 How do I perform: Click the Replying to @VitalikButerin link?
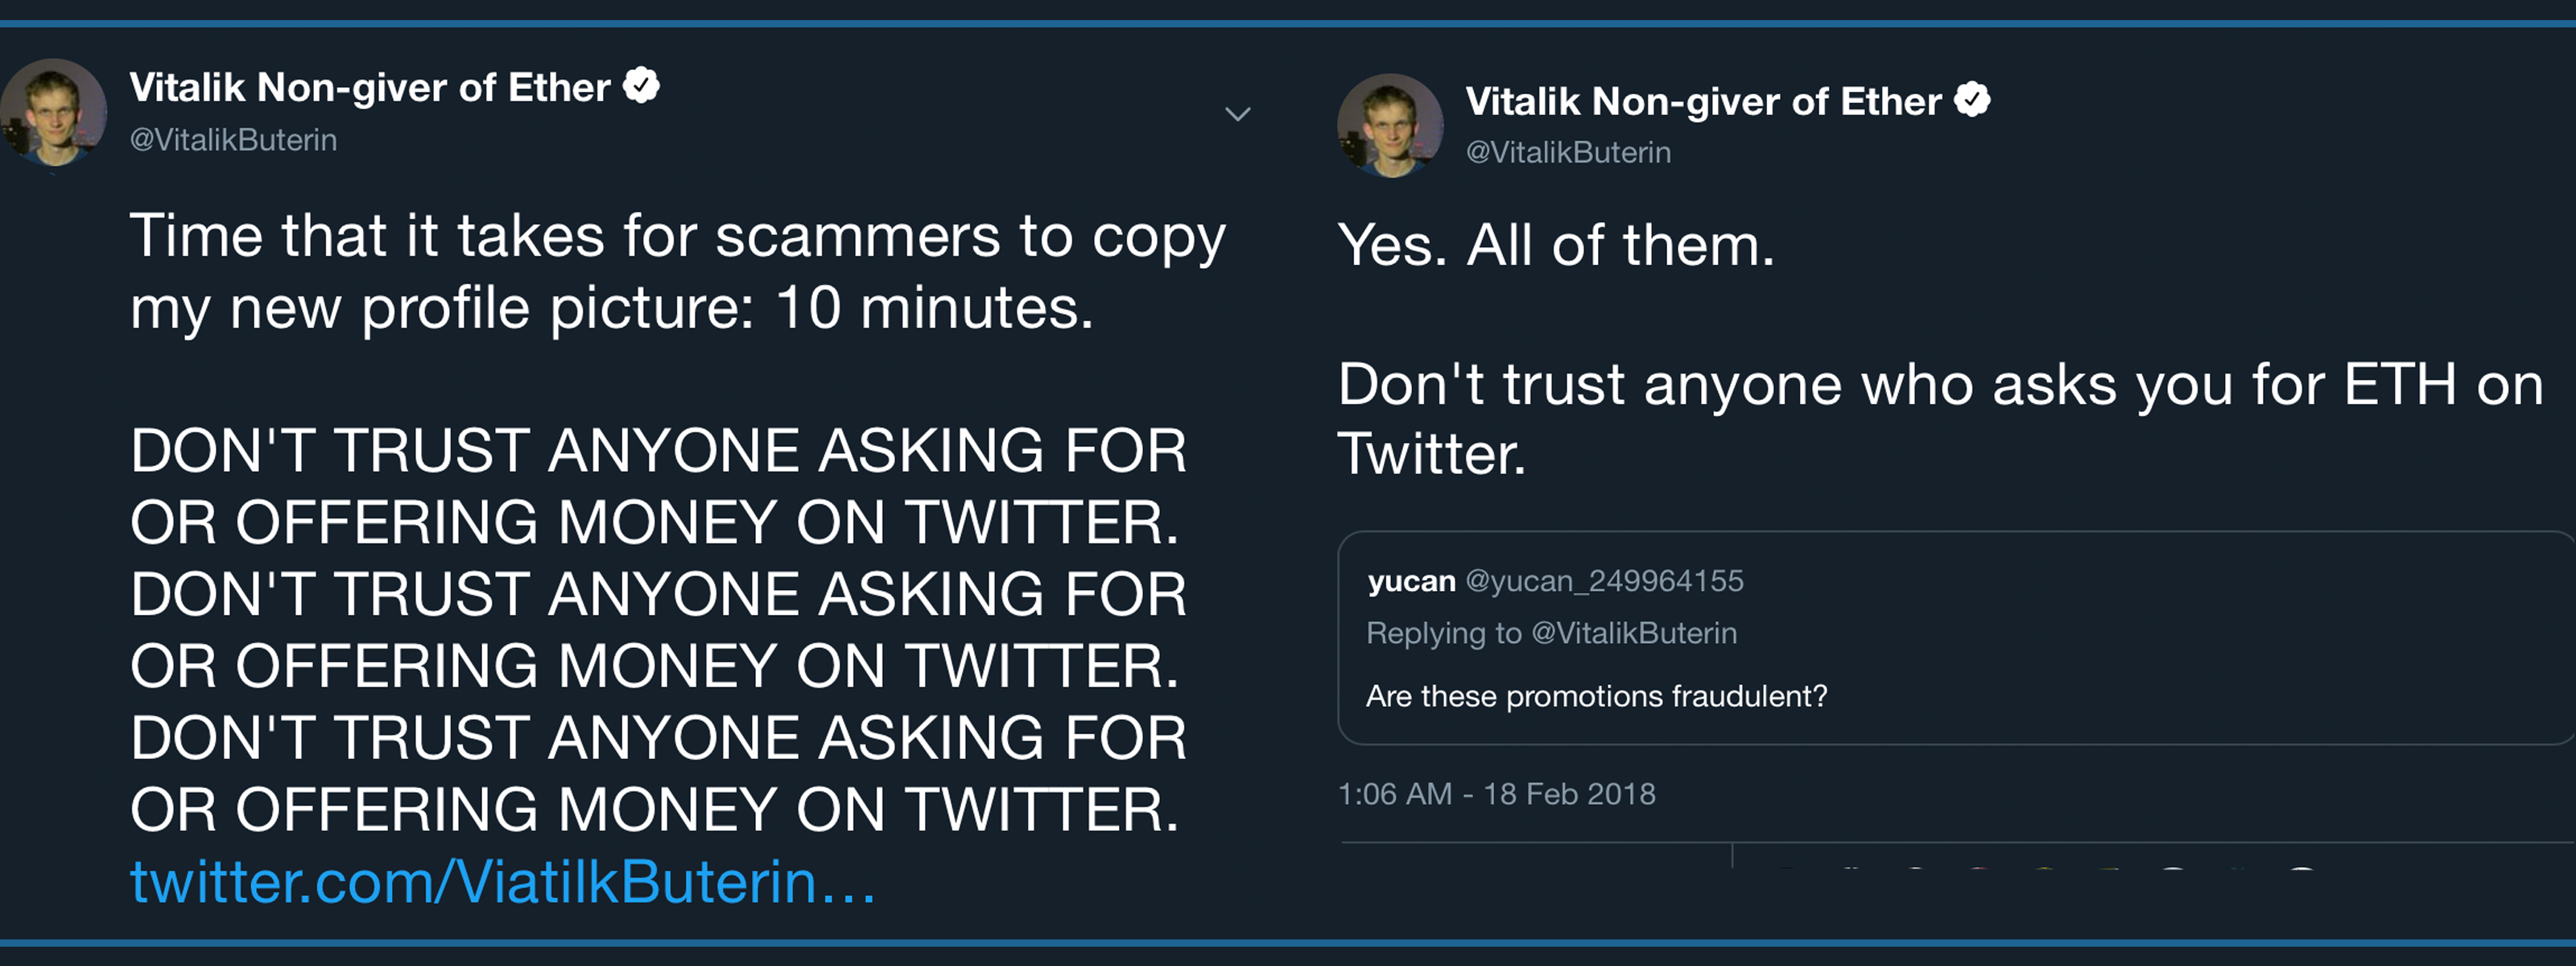pyautogui.click(x=1549, y=632)
